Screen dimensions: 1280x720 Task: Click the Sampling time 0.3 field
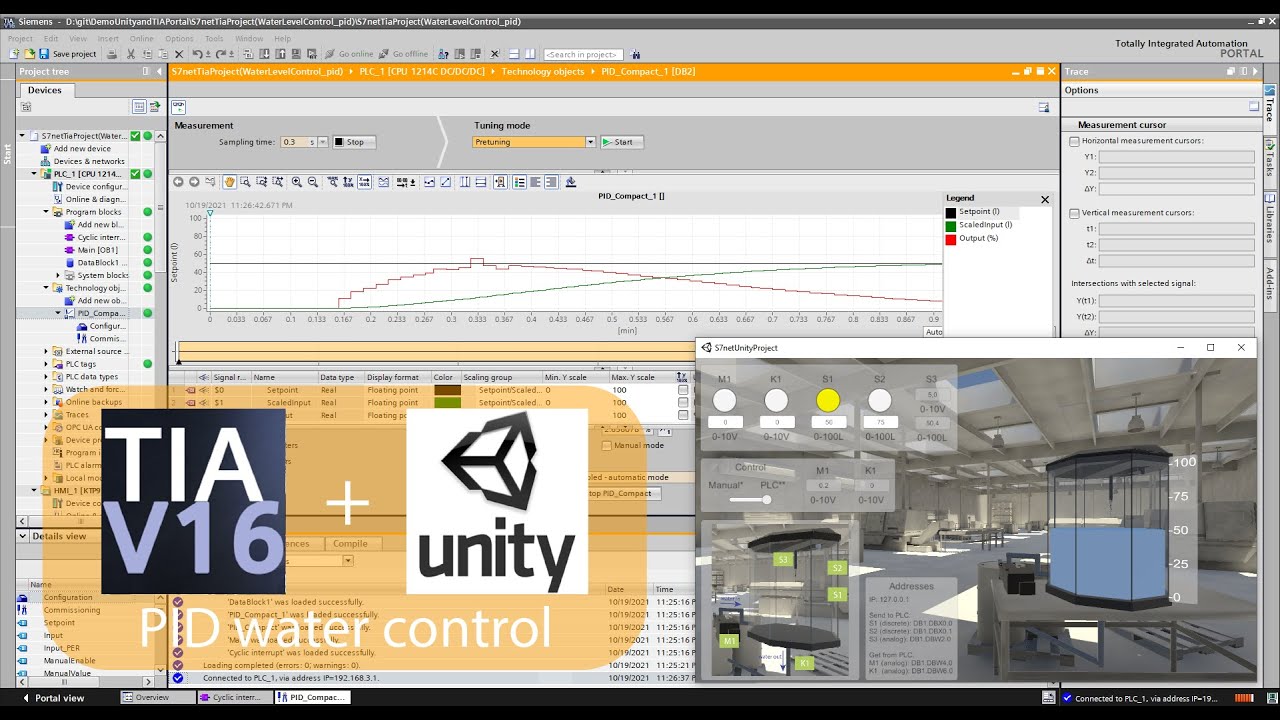coord(298,142)
